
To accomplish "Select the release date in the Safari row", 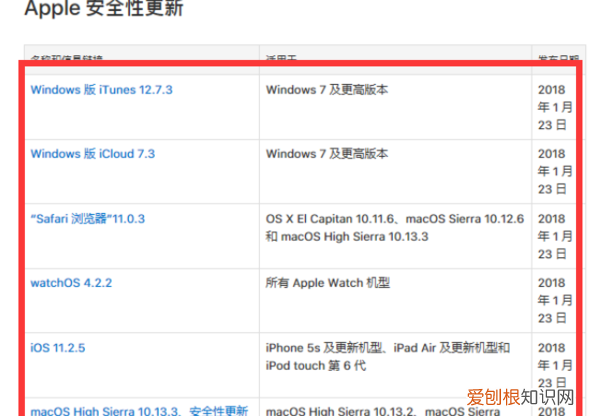I will point(554,236).
